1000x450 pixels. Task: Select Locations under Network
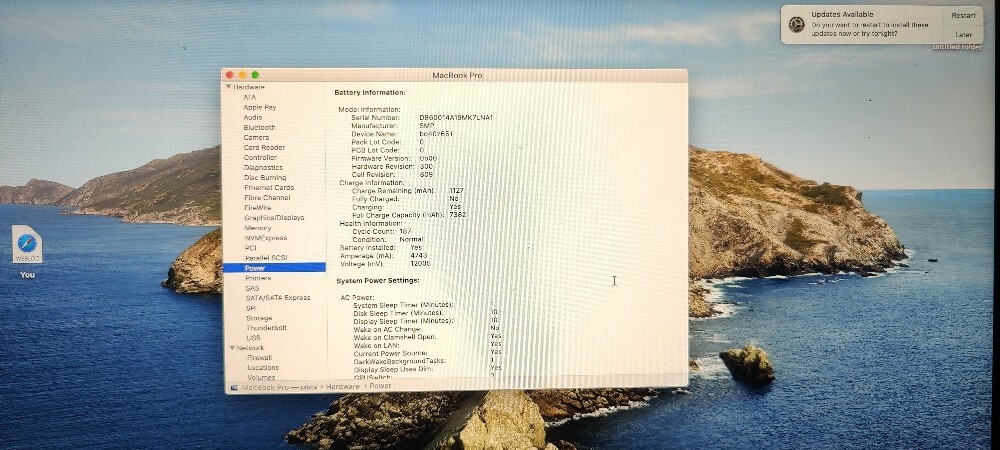coord(263,368)
